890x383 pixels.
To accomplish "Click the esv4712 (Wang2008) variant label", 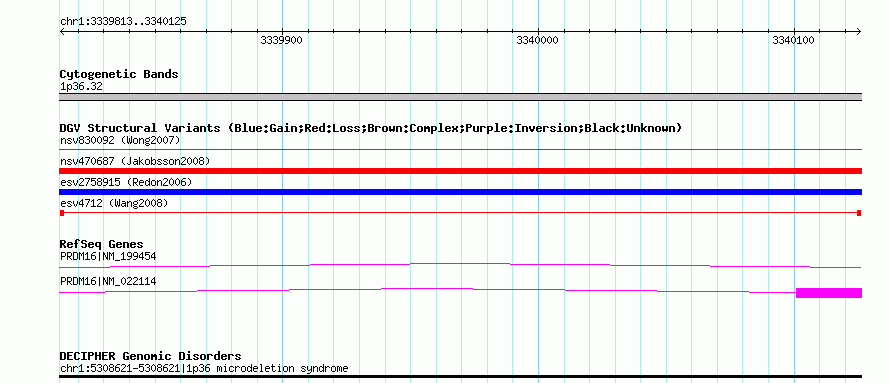I will point(114,203).
